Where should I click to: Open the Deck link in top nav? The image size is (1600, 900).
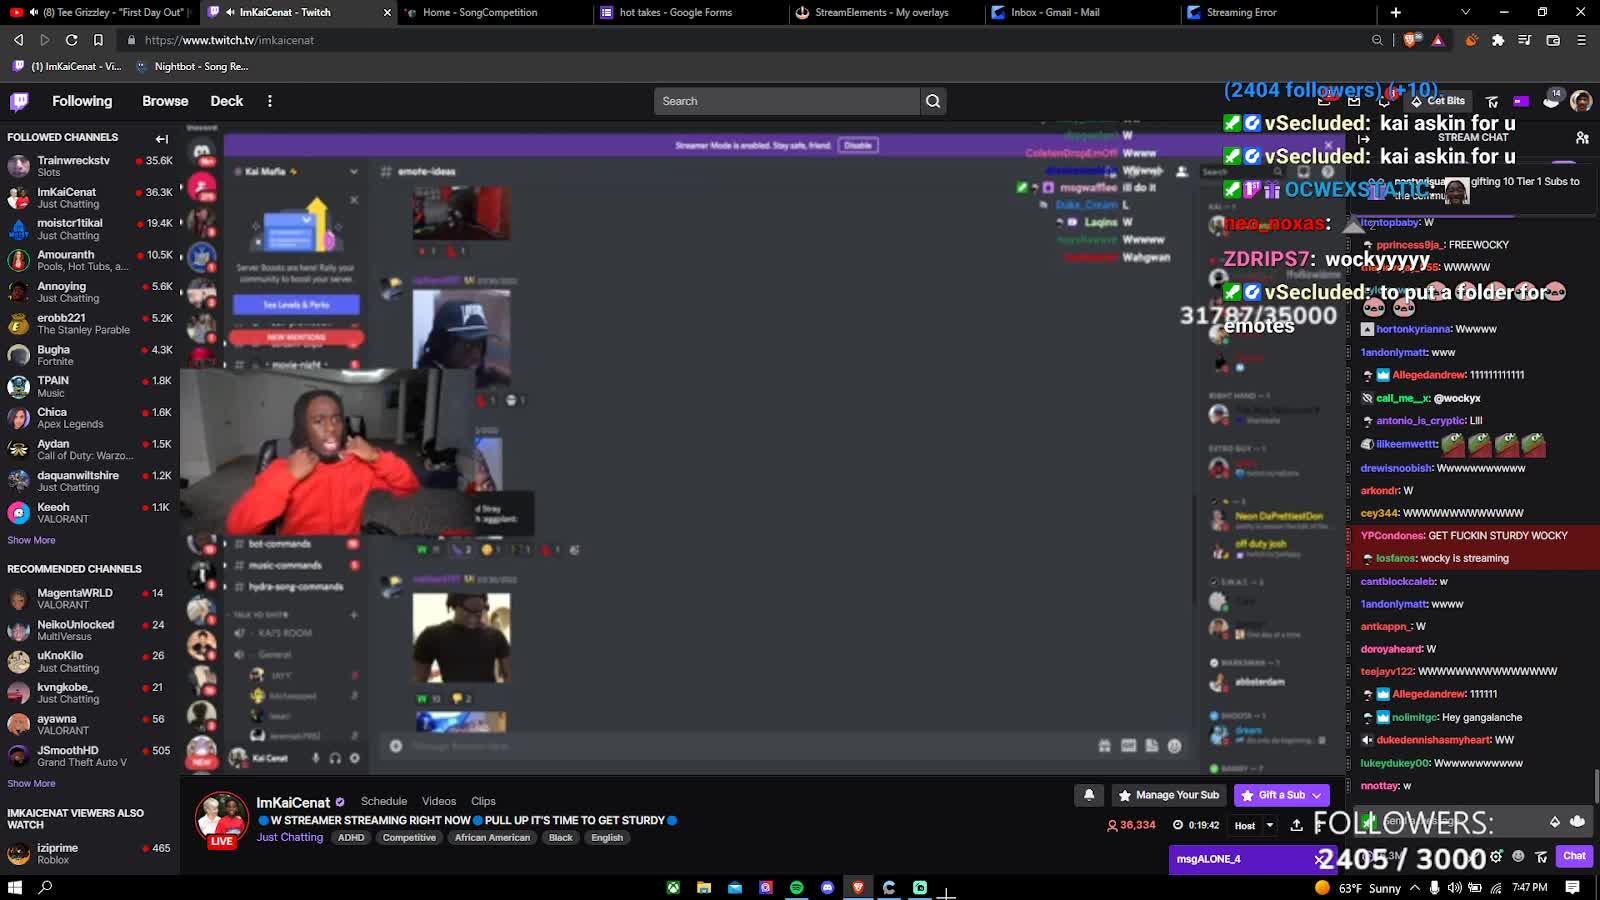[227, 101]
